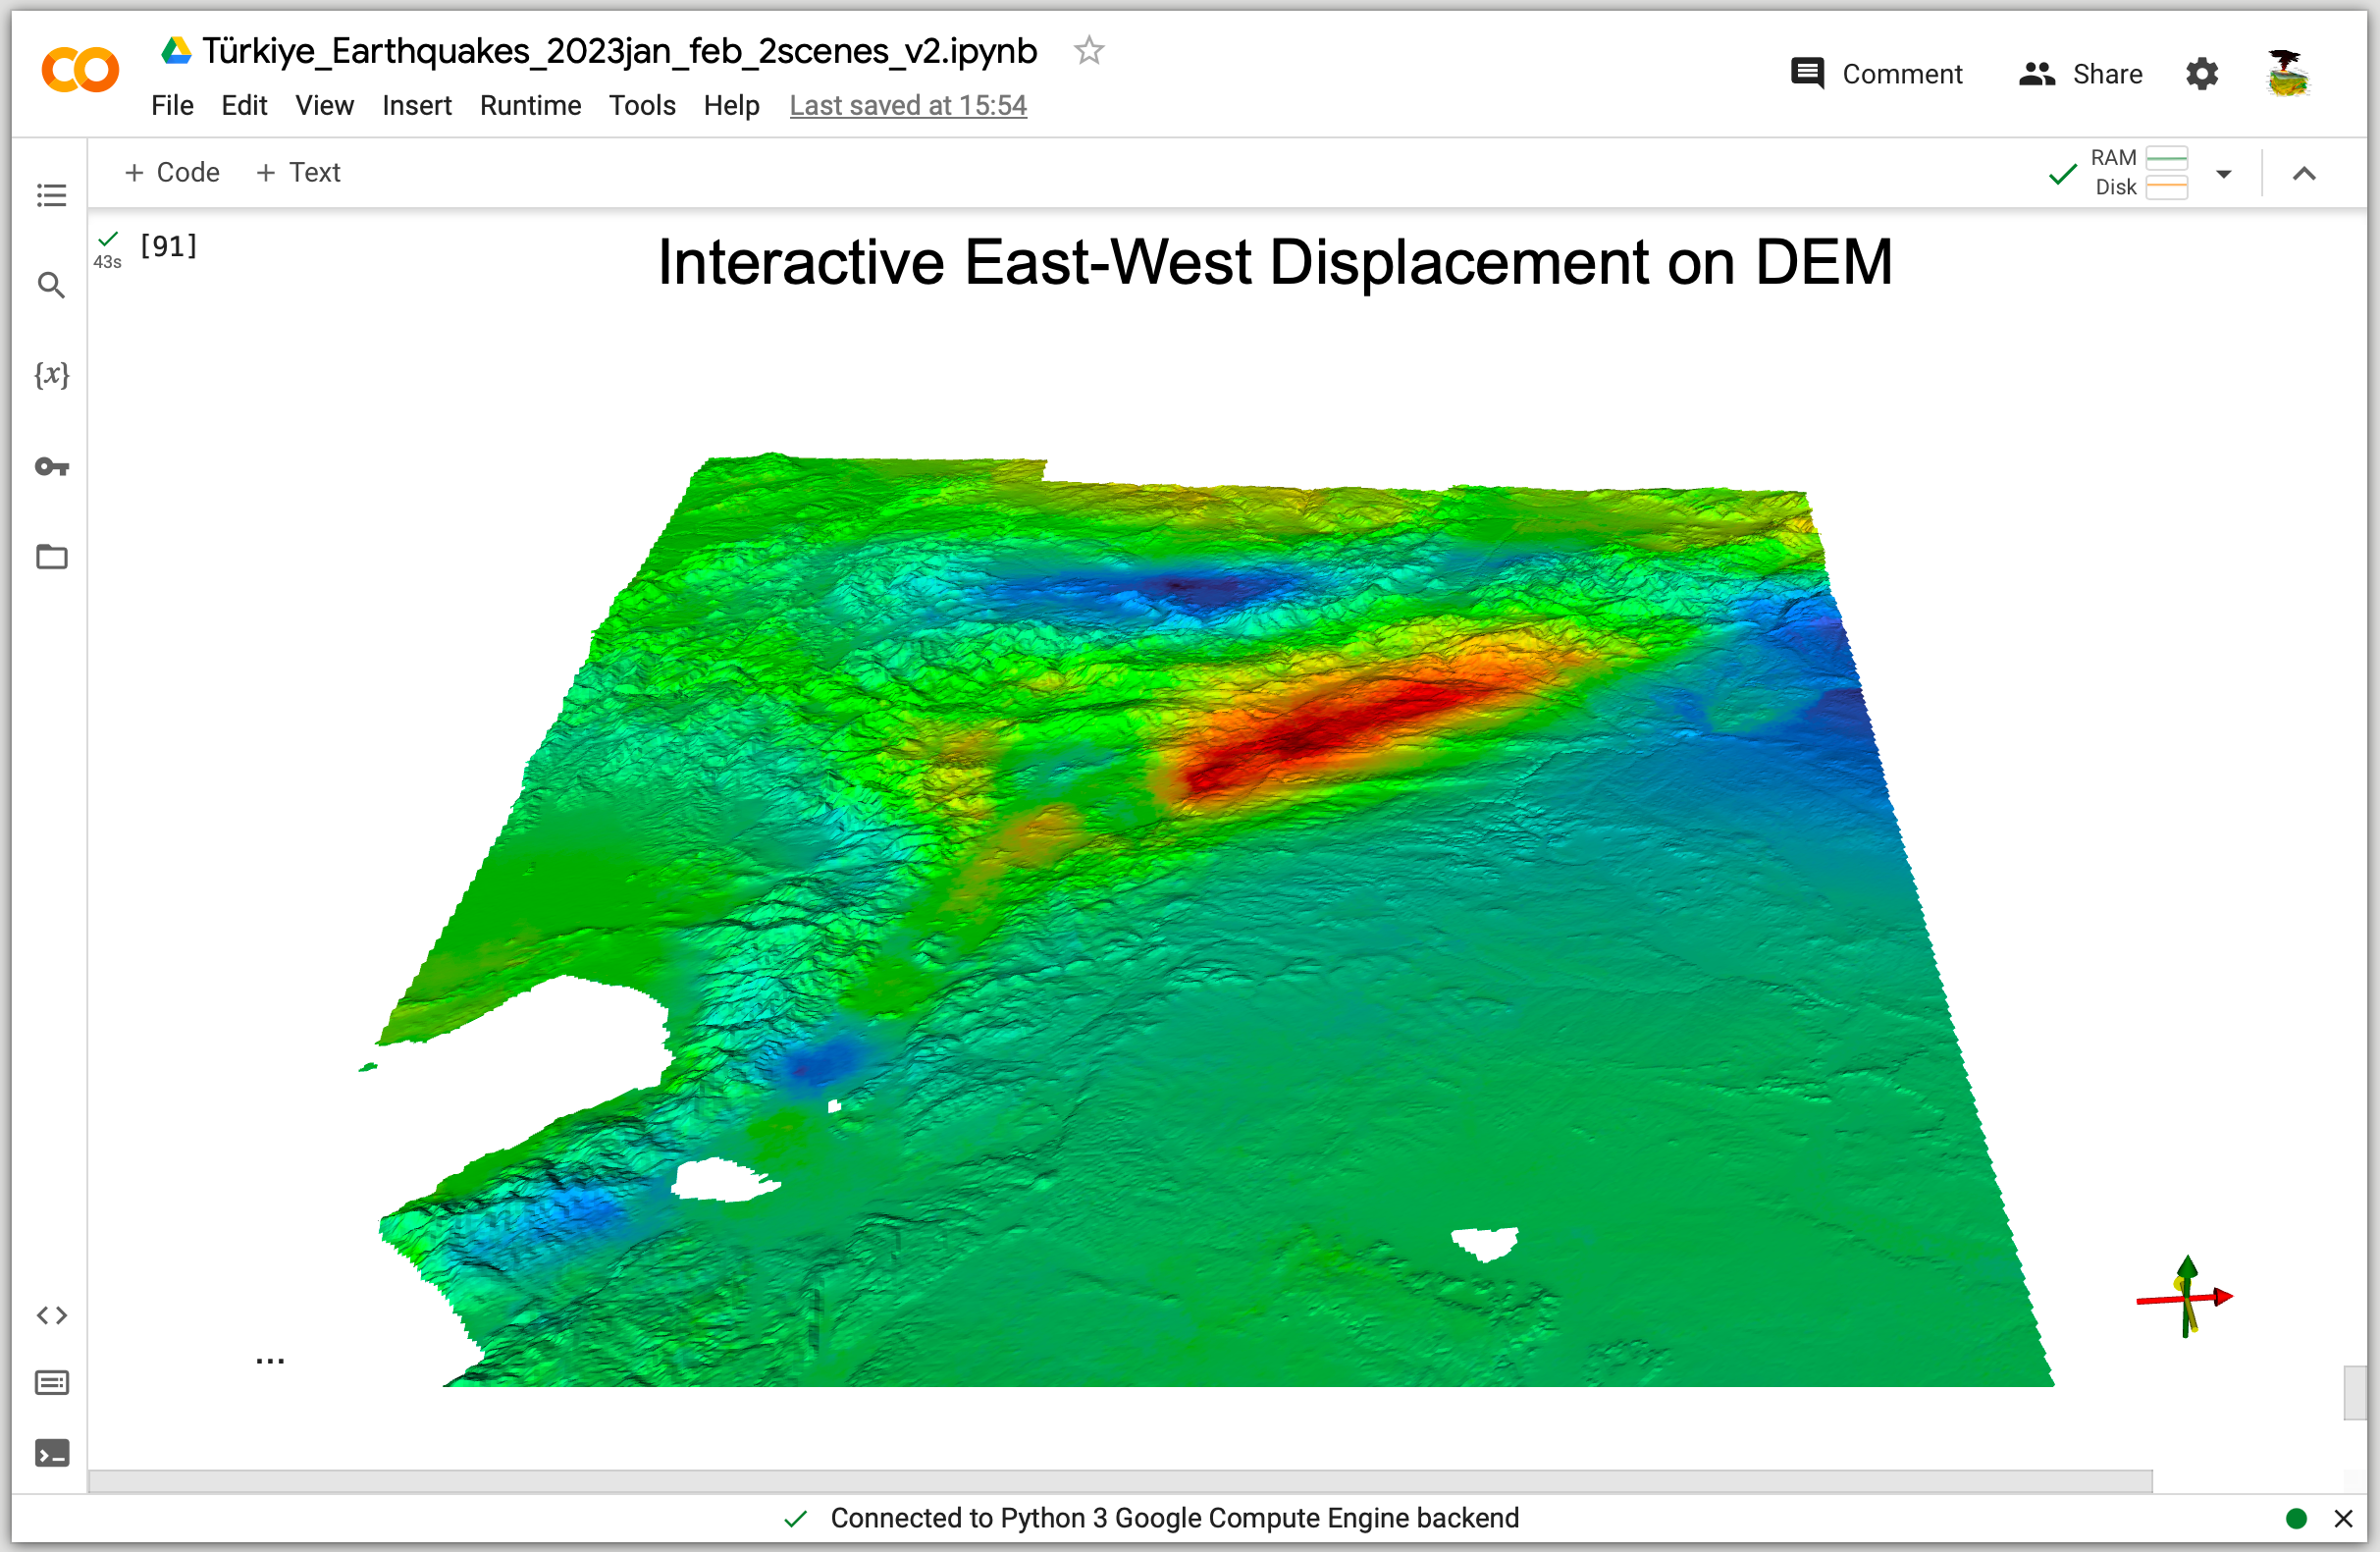Star this notebook
2380x1552 pixels.
(x=1089, y=50)
